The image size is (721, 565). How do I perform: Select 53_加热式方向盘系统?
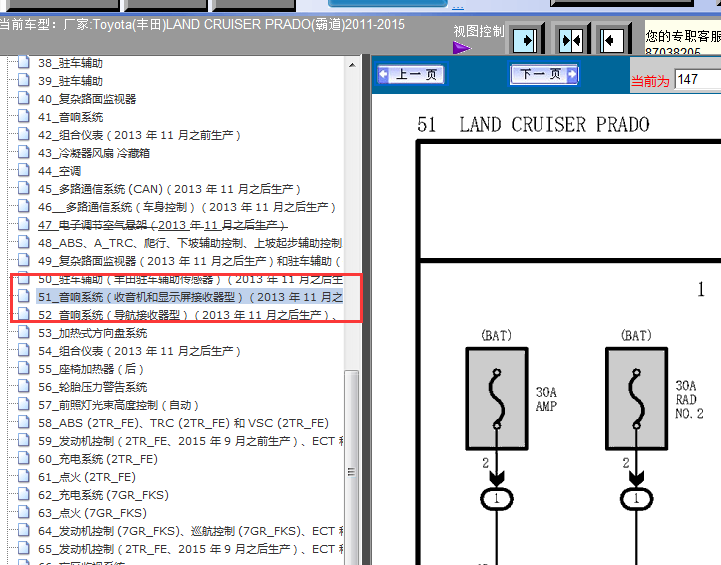coord(92,333)
